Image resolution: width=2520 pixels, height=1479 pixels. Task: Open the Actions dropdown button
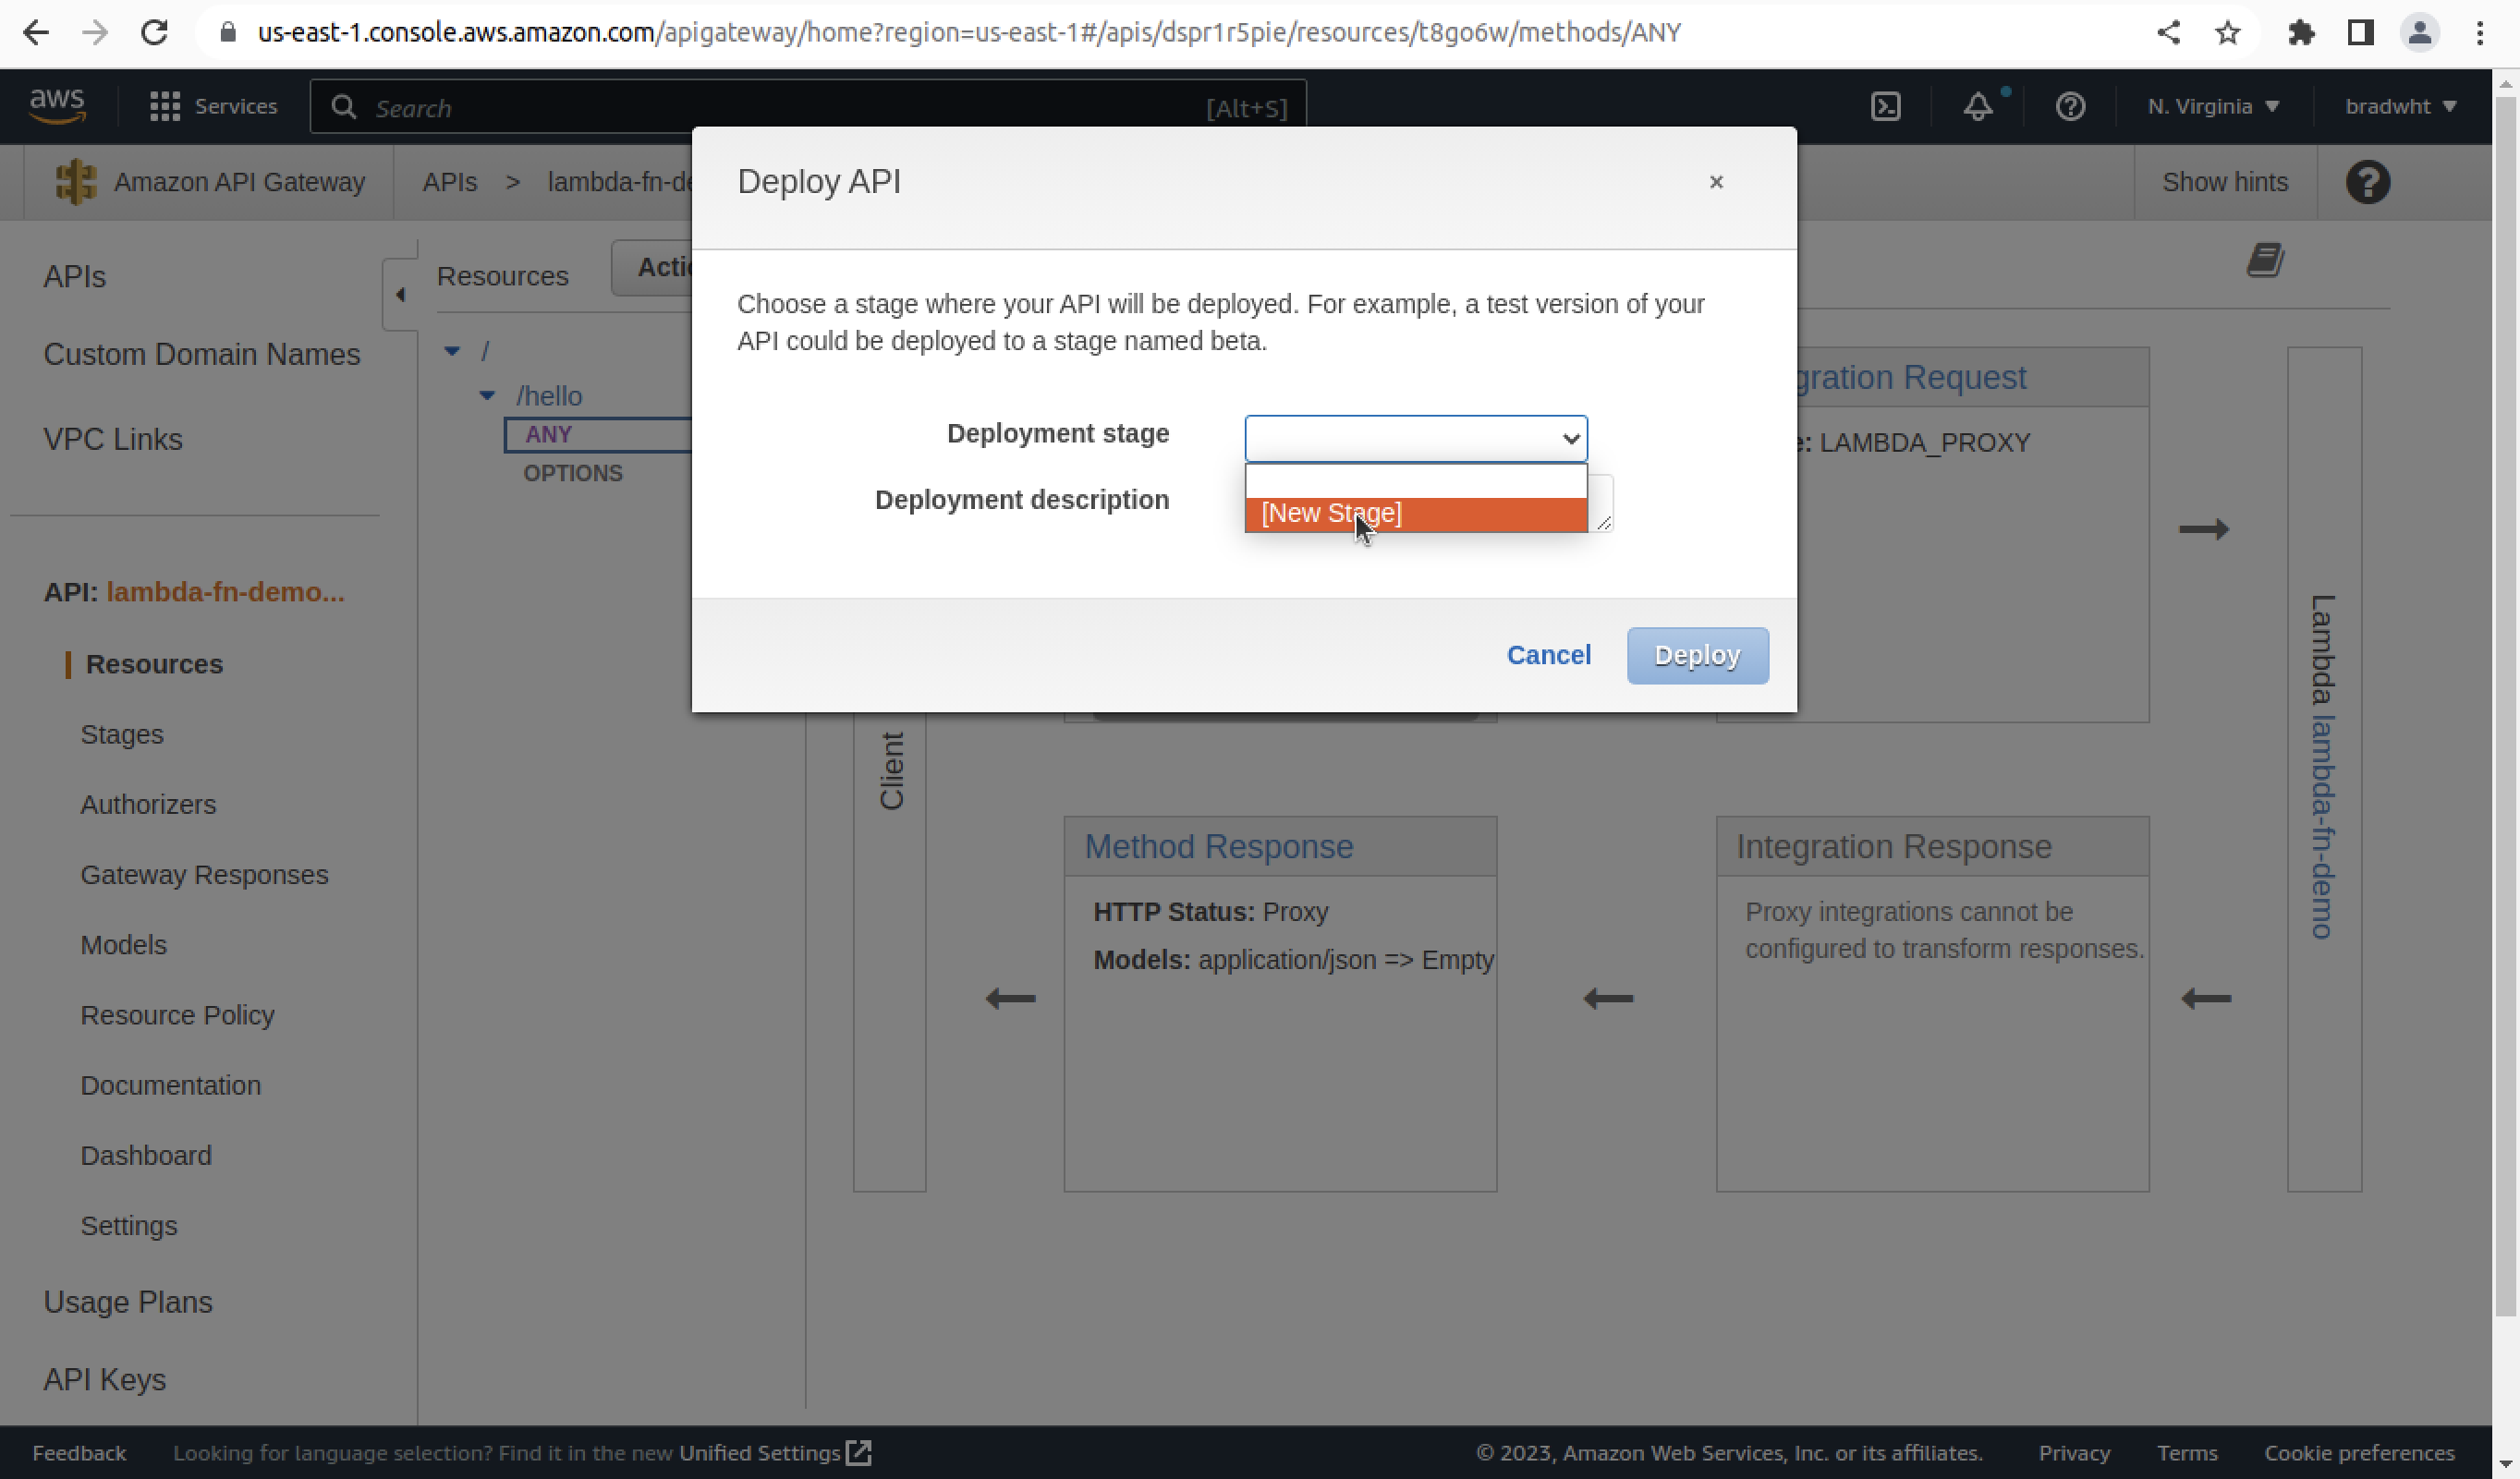(x=653, y=268)
